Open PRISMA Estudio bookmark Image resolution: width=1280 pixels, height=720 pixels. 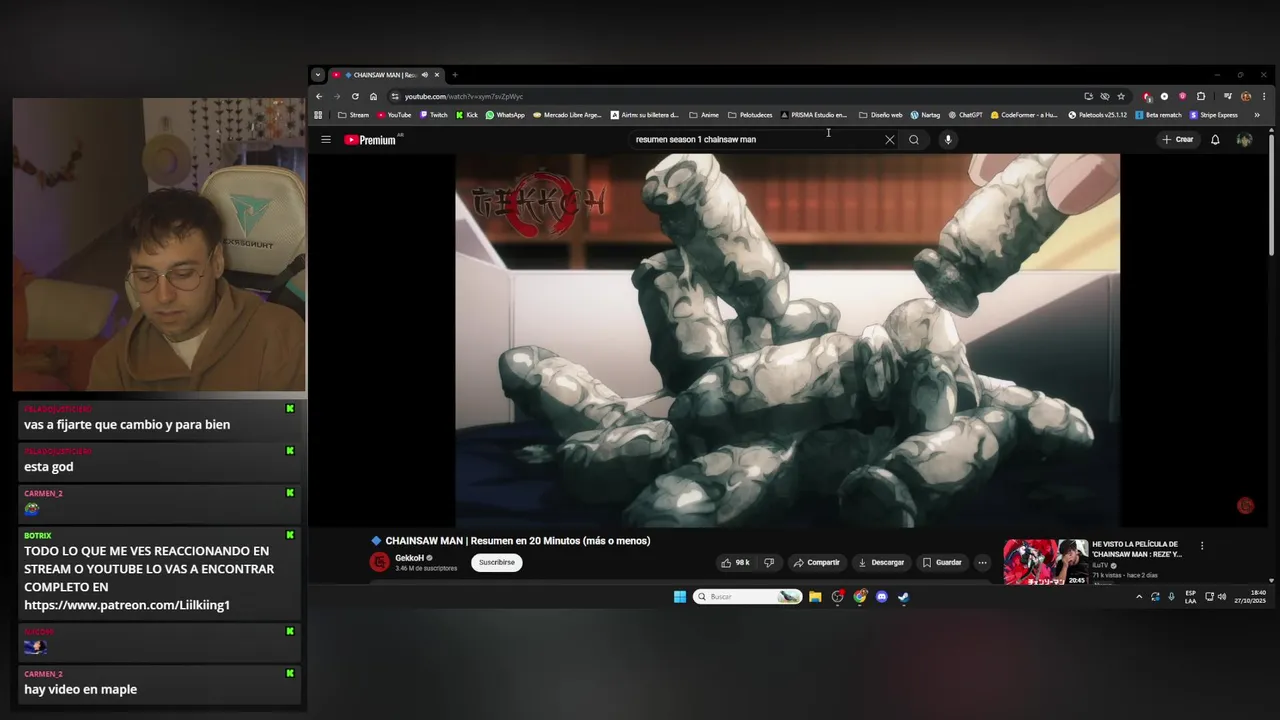(x=813, y=115)
